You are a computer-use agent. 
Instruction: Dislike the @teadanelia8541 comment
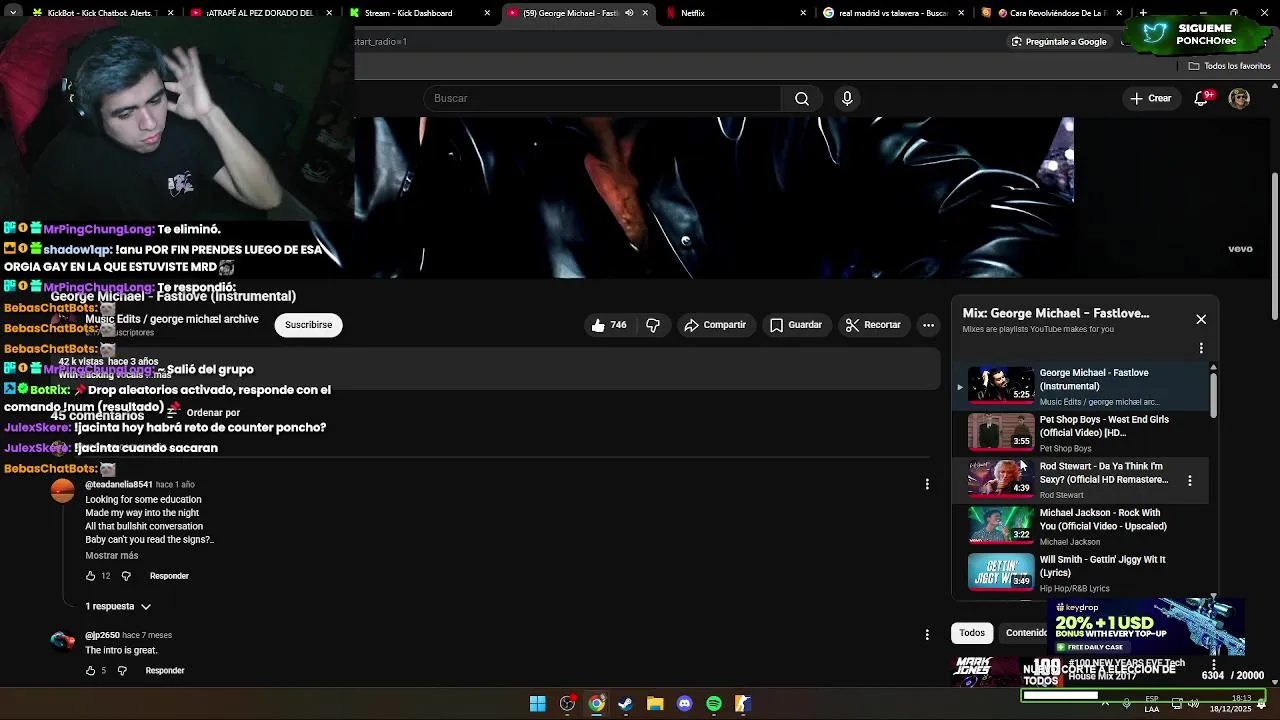click(126, 576)
